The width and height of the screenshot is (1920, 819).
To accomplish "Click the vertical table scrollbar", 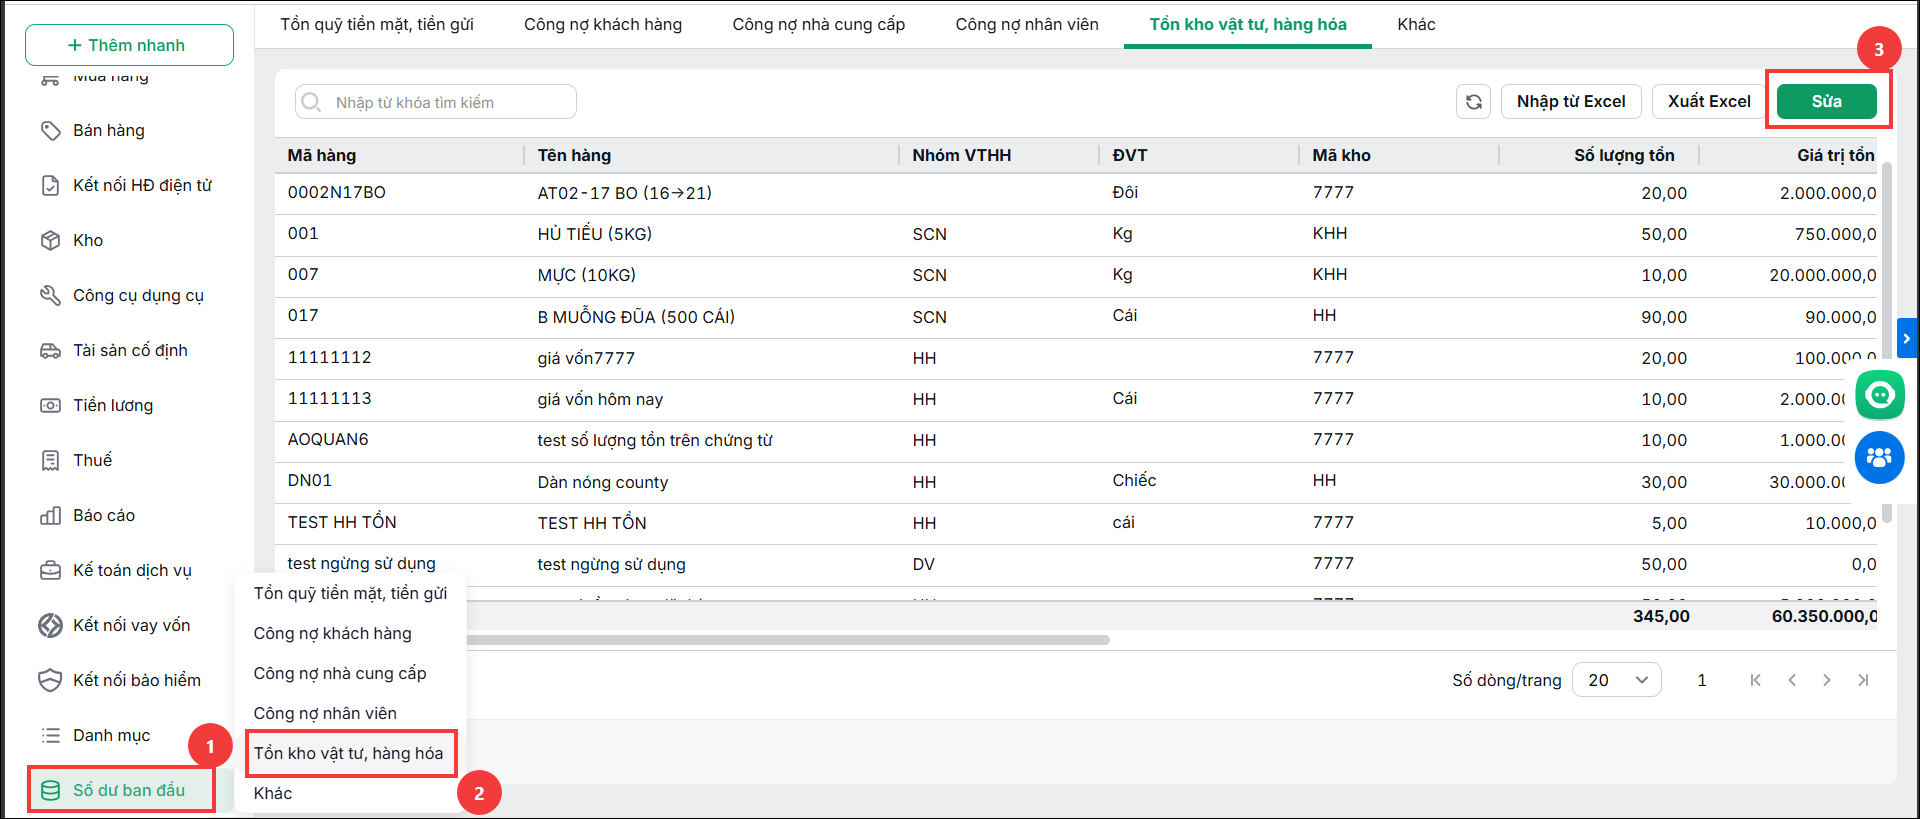I will [x=1886, y=340].
